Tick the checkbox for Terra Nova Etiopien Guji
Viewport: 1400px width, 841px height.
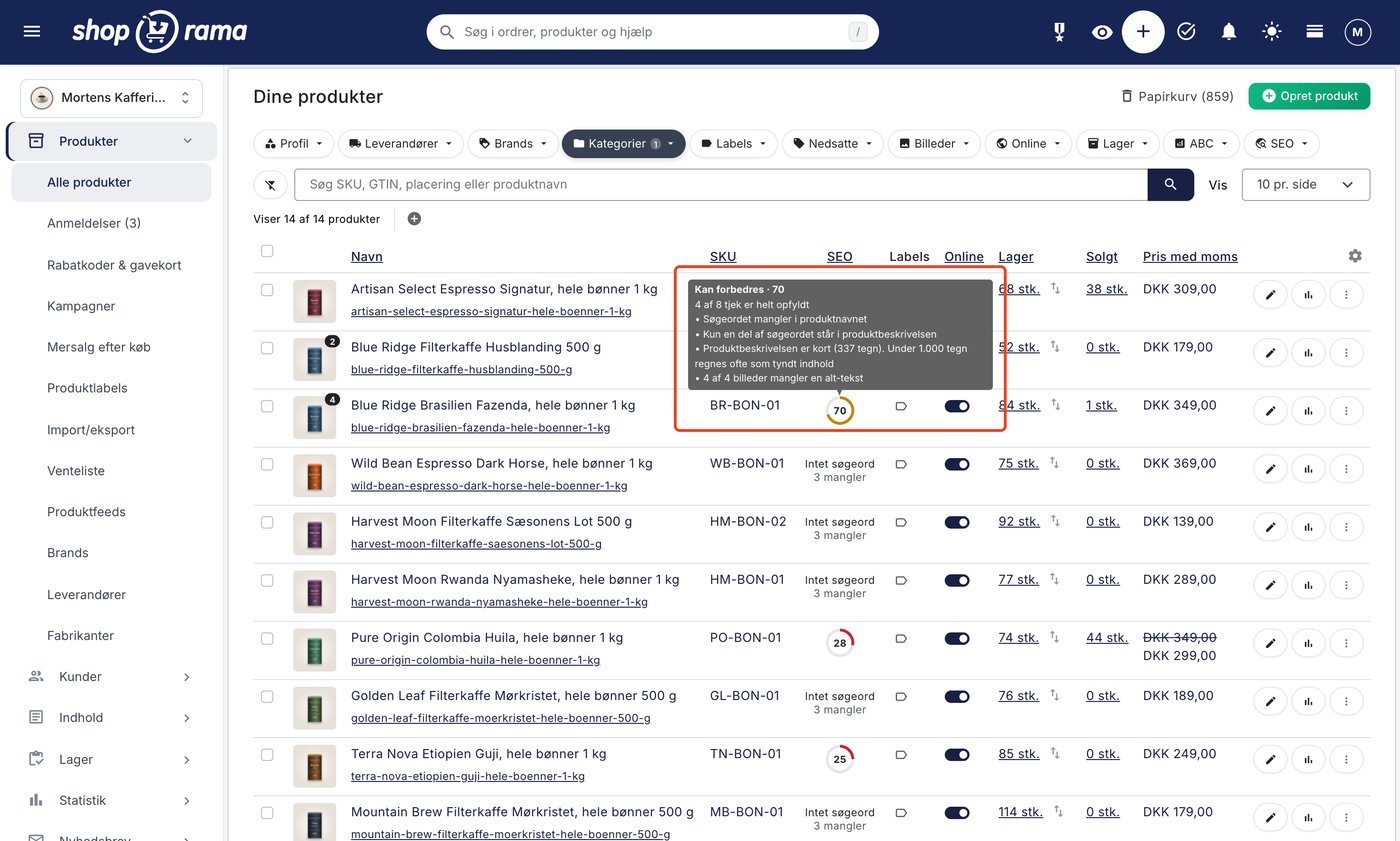(x=267, y=754)
